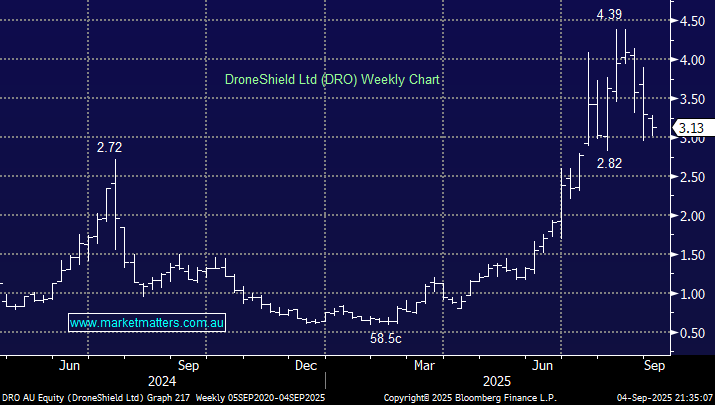Screen dimensions: 715x405
Task: Click the Jun 2025 x-axis label
Action: click(543, 365)
